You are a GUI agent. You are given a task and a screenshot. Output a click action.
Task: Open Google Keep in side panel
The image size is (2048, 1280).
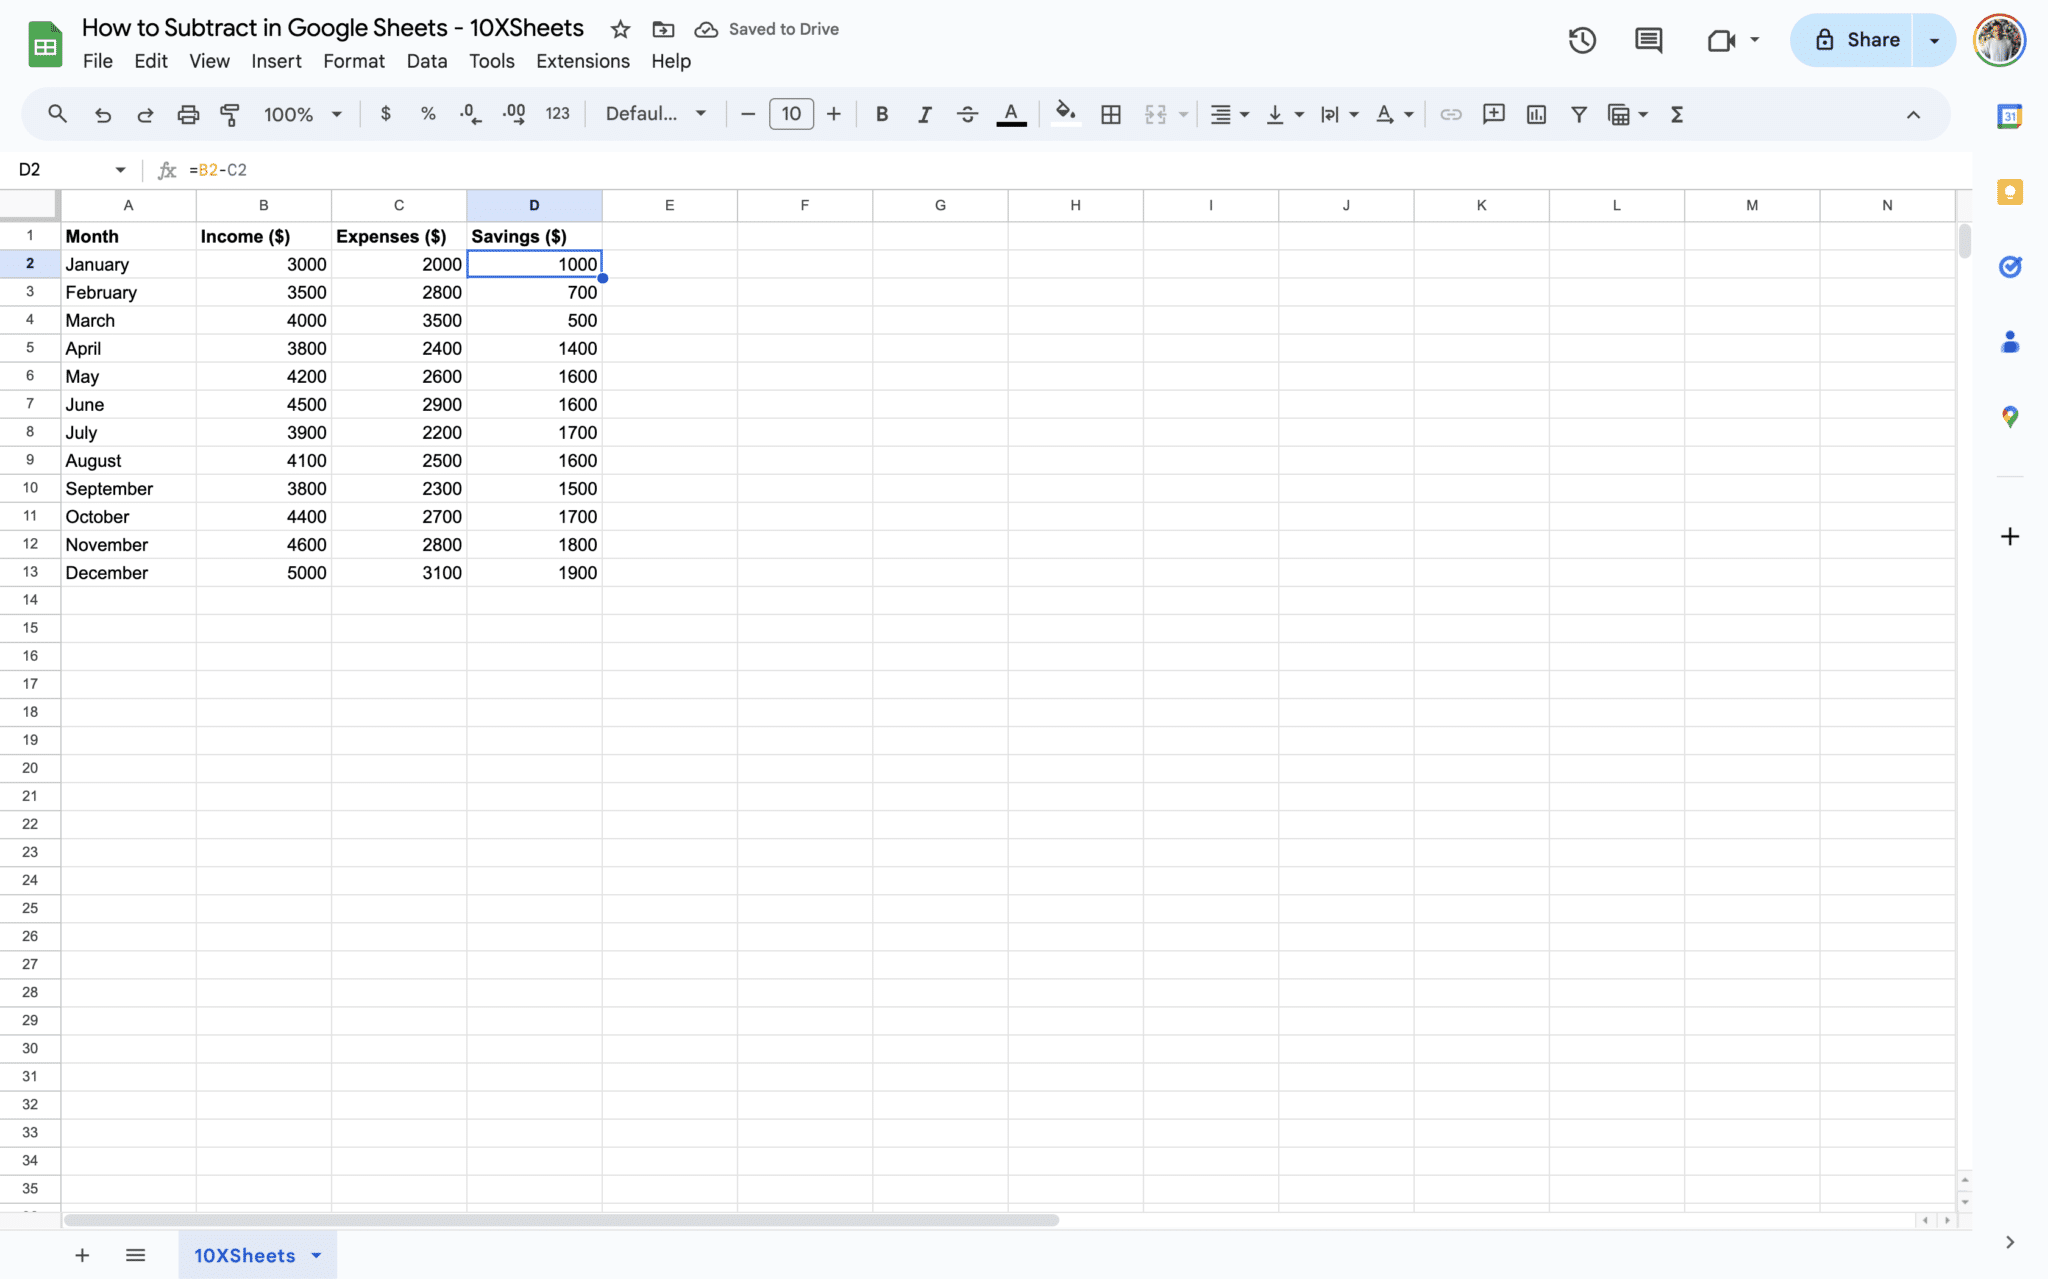pos(2009,192)
